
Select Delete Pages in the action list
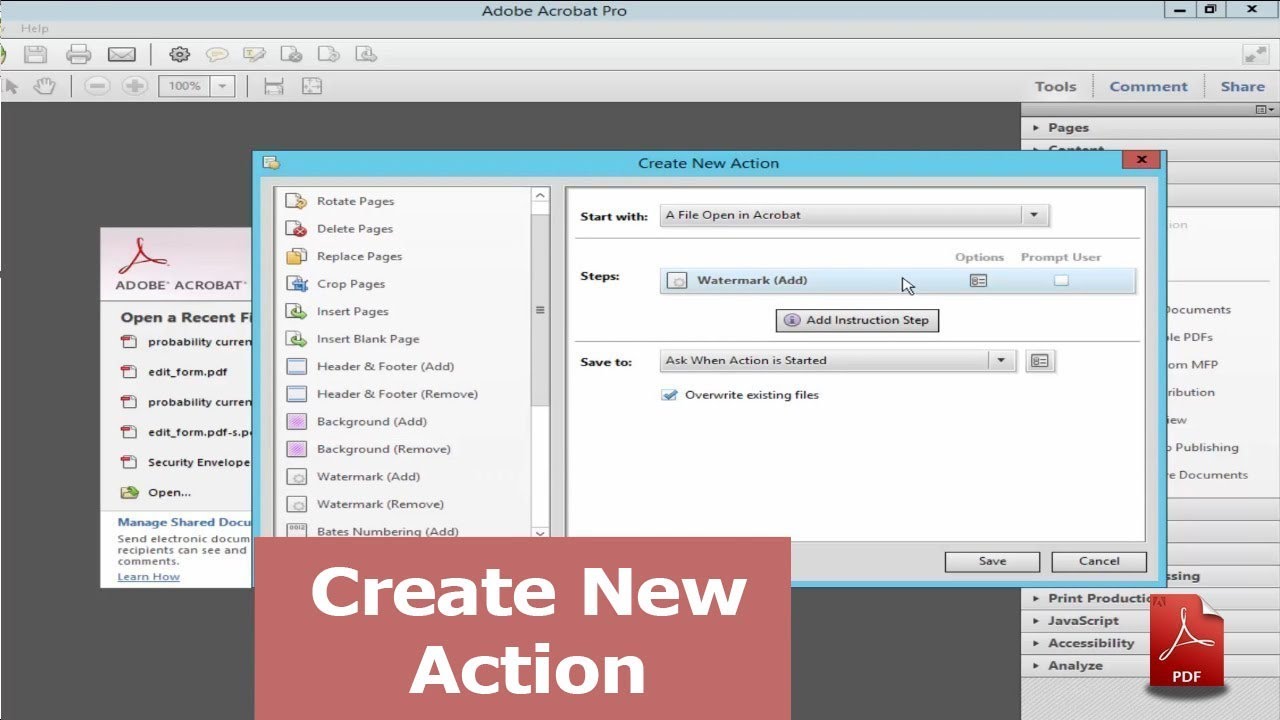point(355,229)
